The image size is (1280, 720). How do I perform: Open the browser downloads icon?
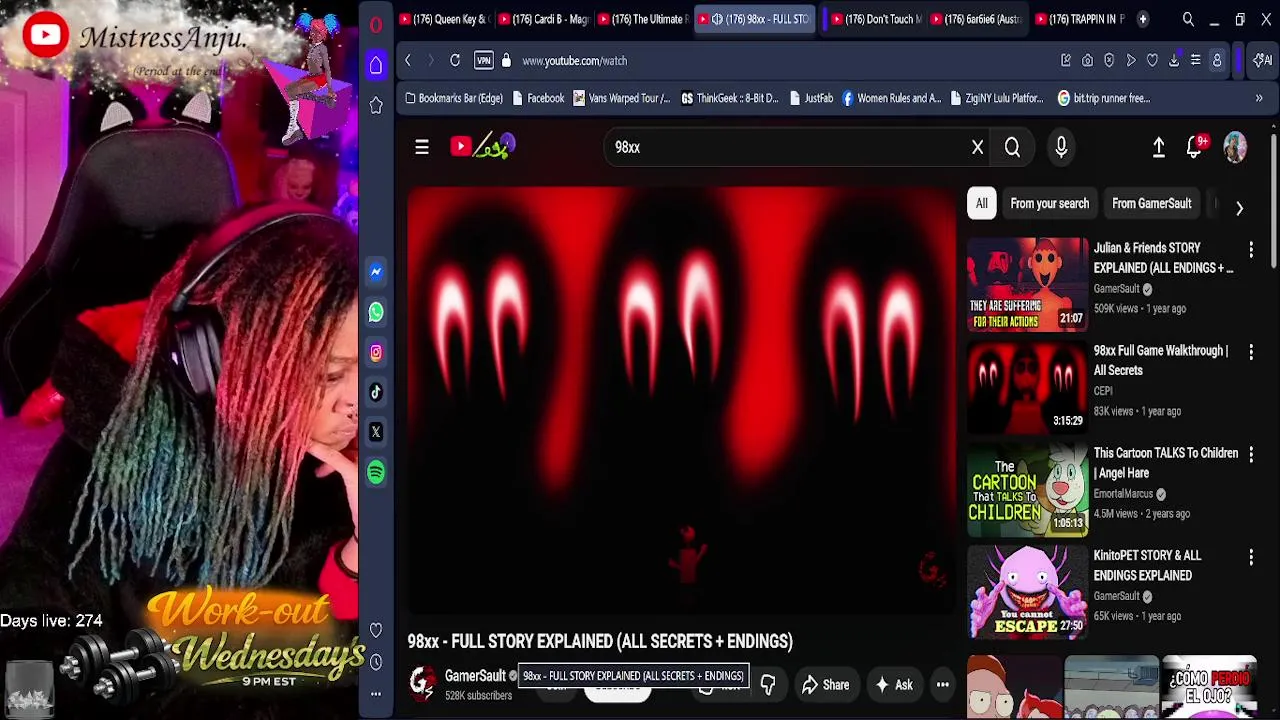1174,61
